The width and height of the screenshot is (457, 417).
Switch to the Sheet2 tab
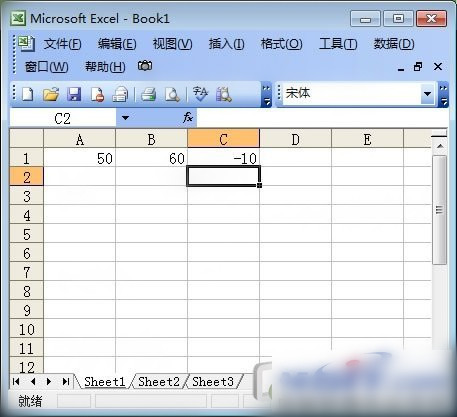159,382
